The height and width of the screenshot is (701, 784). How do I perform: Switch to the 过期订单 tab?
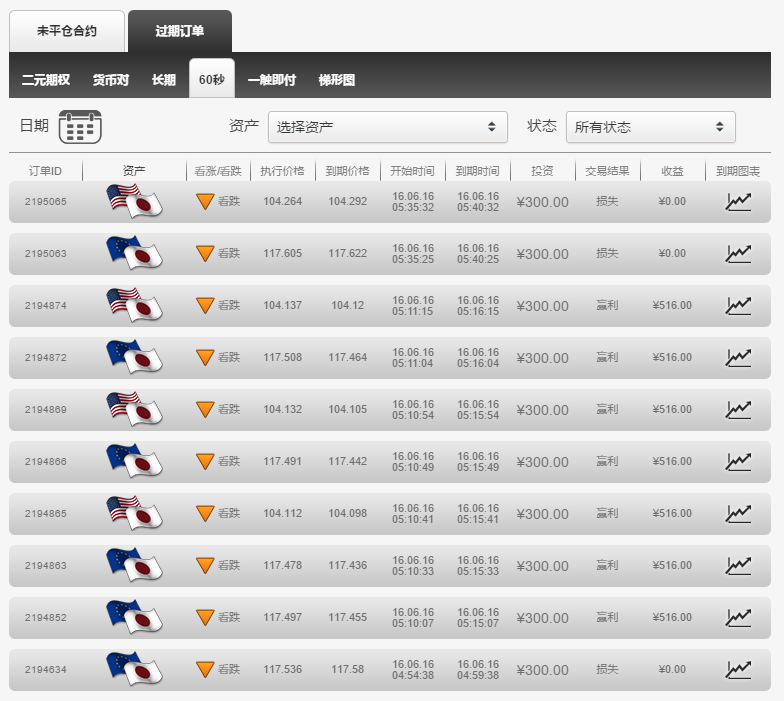180,31
